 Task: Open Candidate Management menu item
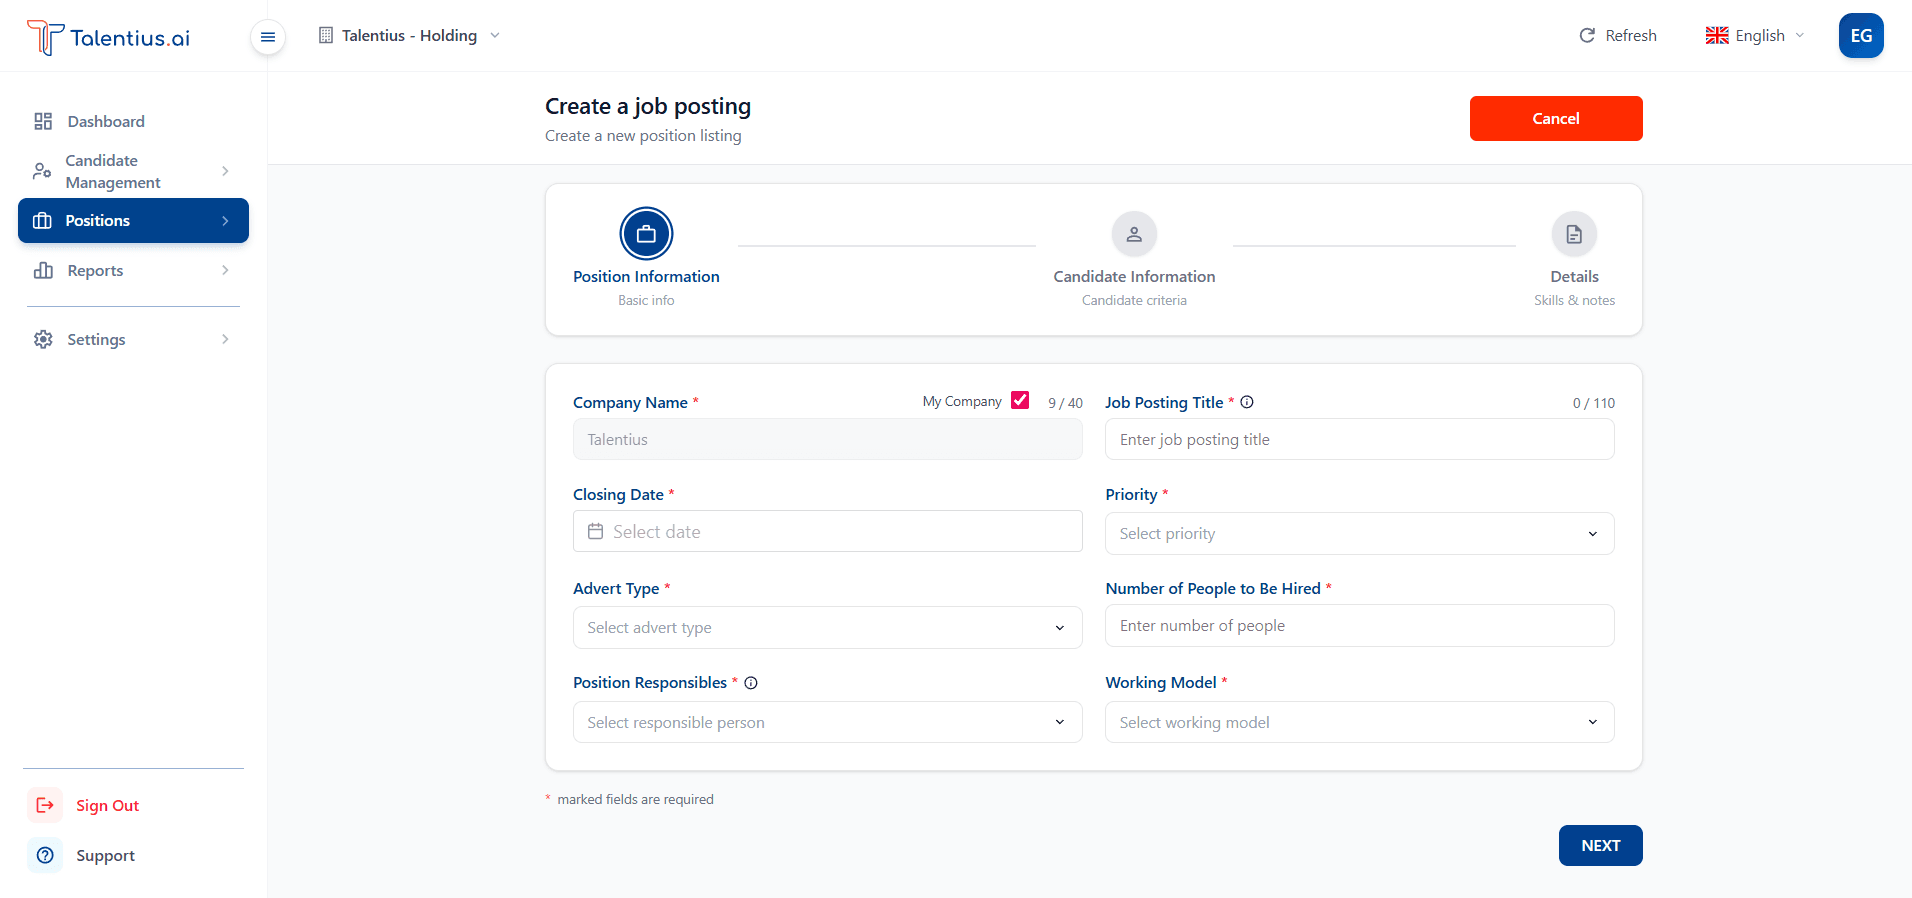click(x=133, y=171)
